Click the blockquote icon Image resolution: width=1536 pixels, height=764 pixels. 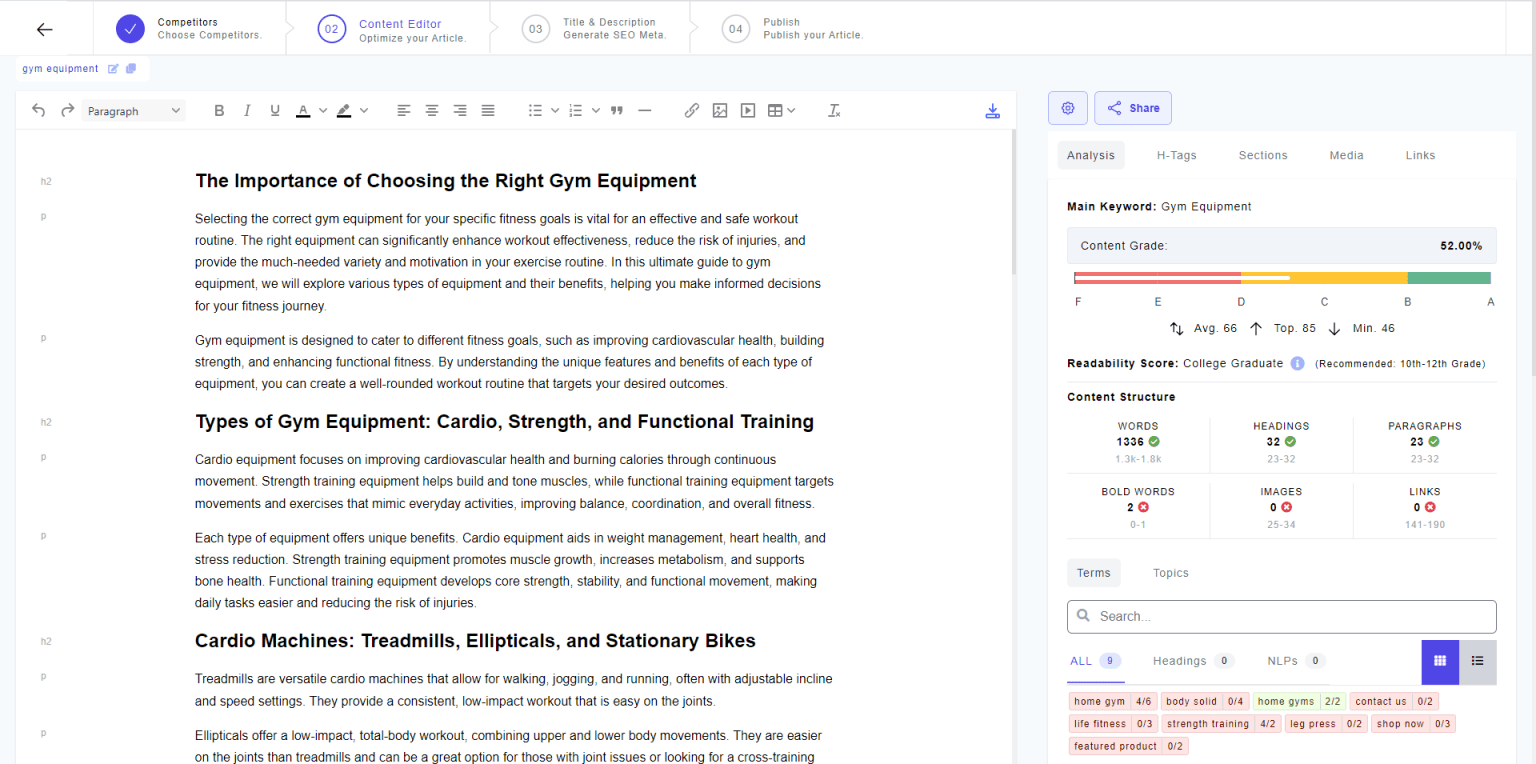pyautogui.click(x=616, y=111)
